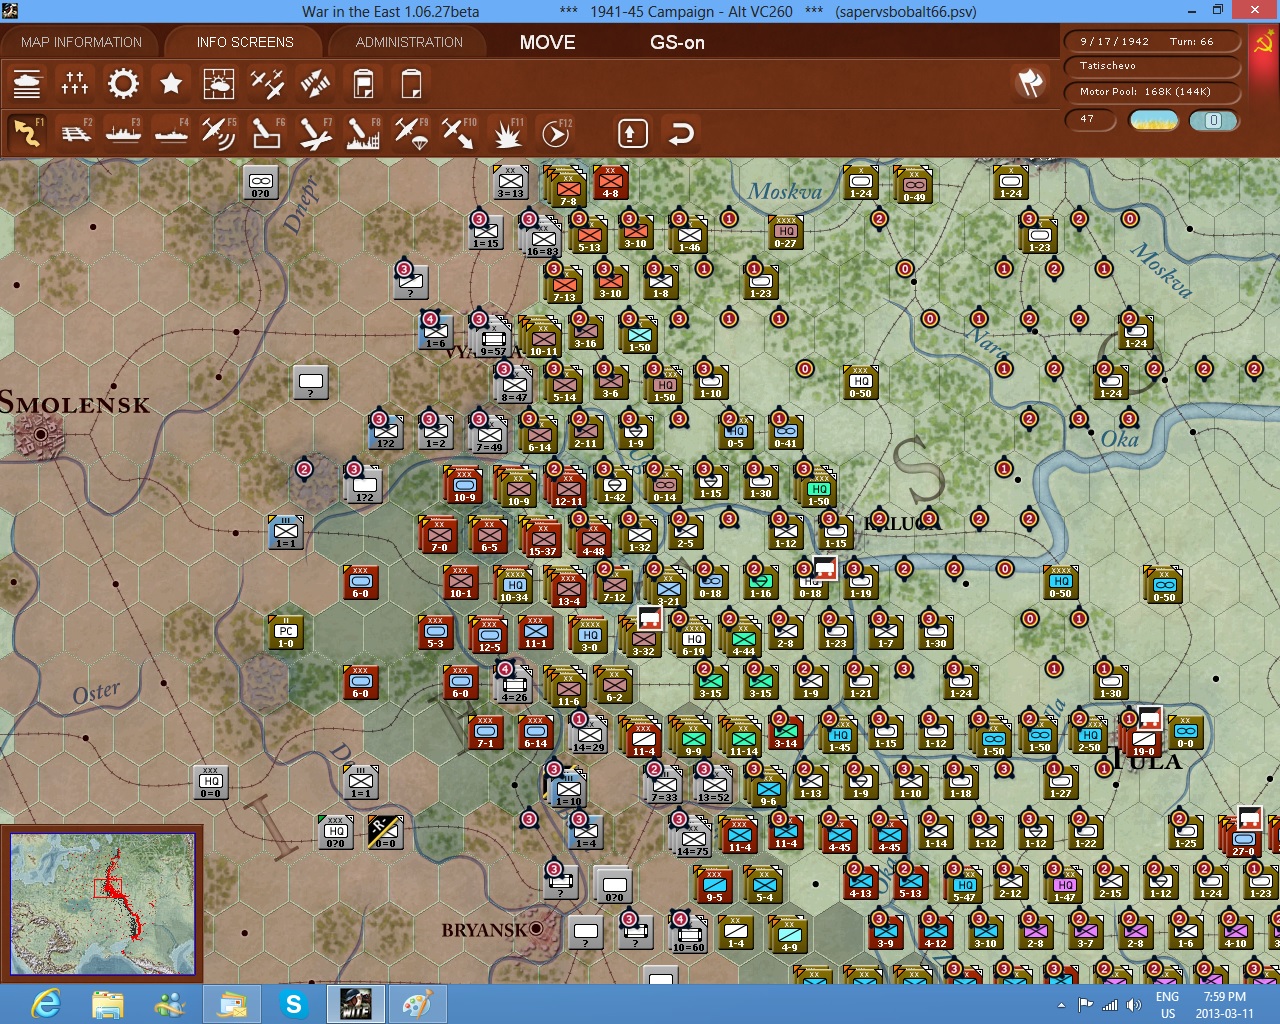
Task: Click the GS-on indicator
Action: coord(677,42)
